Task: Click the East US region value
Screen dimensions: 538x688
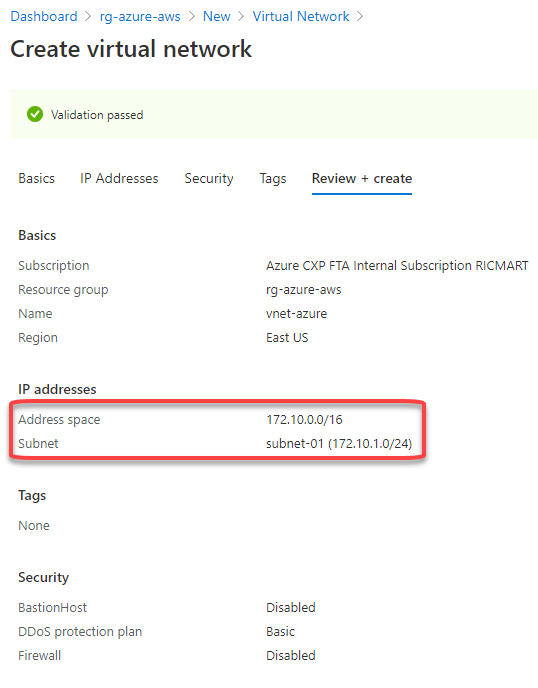Action: point(287,338)
